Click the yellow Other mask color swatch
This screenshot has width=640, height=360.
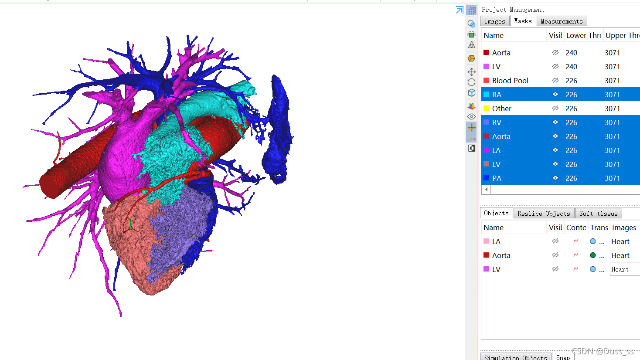pyautogui.click(x=486, y=108)
